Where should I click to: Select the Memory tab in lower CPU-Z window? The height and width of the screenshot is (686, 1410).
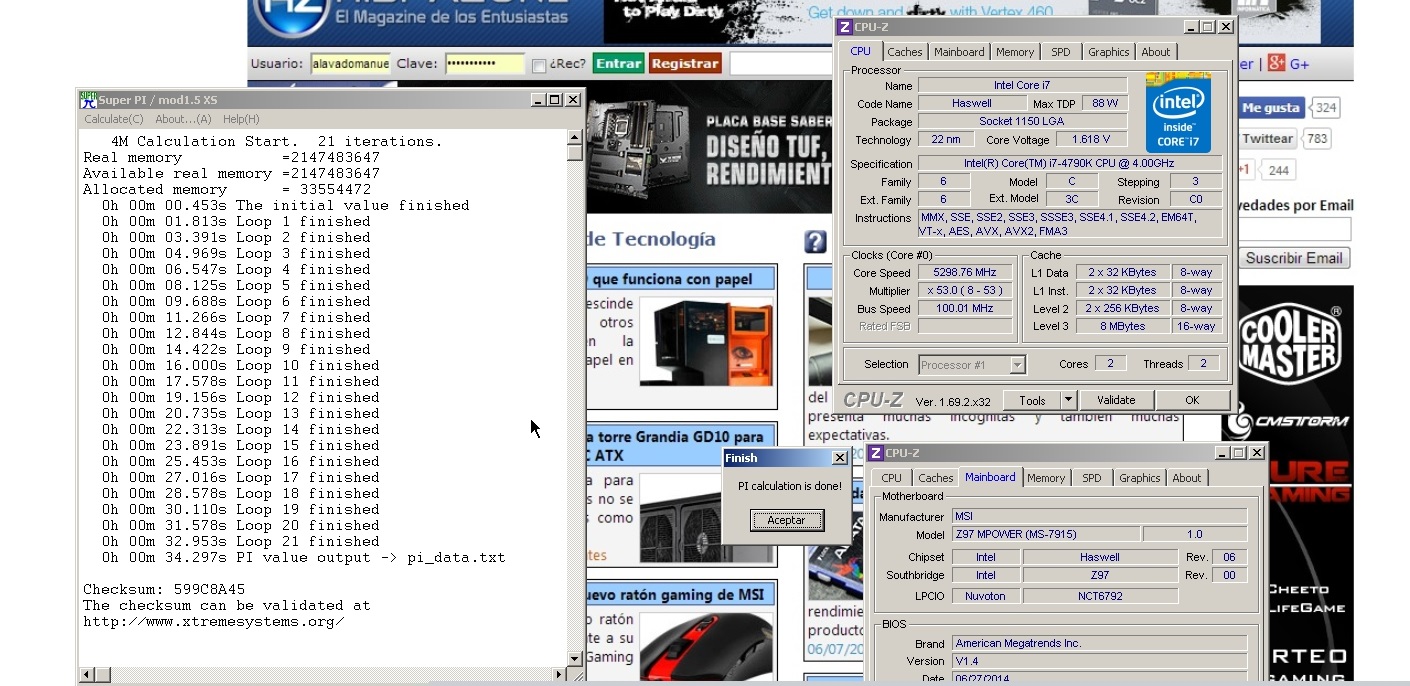(1046, 478)
